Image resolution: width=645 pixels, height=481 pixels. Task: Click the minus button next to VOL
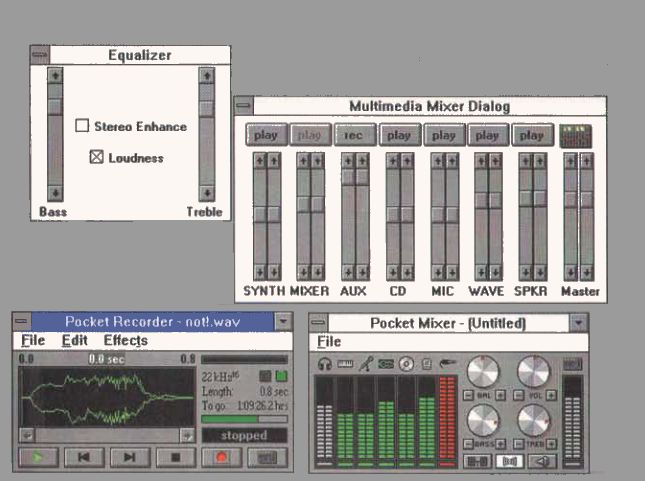[x=519, y=395]
